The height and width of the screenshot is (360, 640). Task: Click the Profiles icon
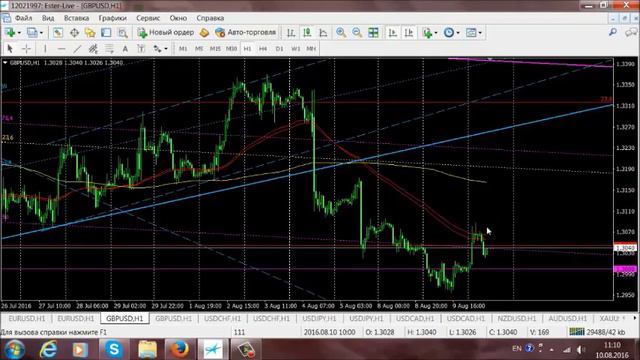[x=31, y=33]
